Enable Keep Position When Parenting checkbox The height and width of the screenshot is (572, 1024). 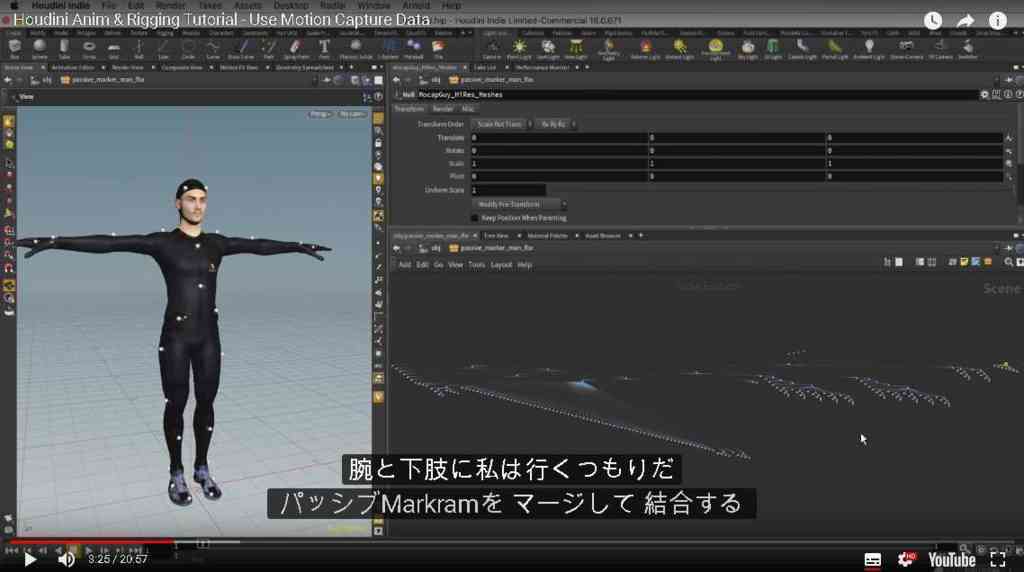tap(475, 218)
